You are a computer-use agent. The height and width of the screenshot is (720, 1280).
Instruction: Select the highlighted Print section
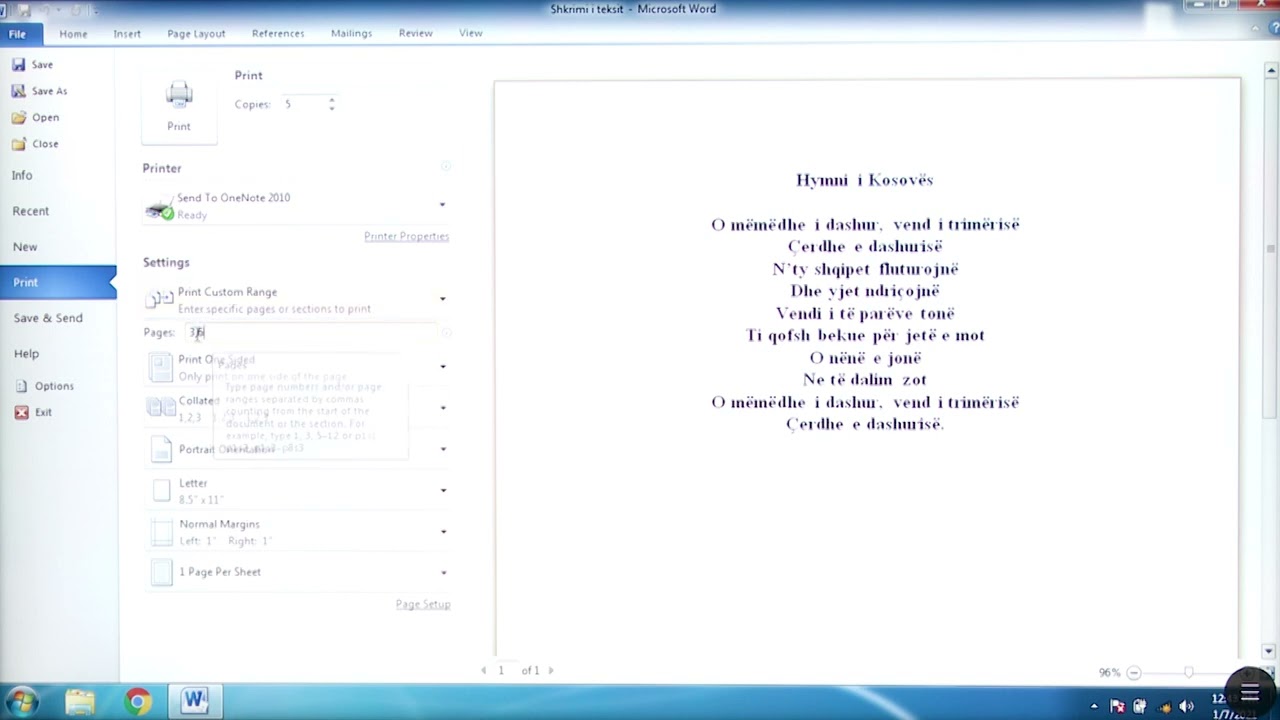tap(58, 282)
